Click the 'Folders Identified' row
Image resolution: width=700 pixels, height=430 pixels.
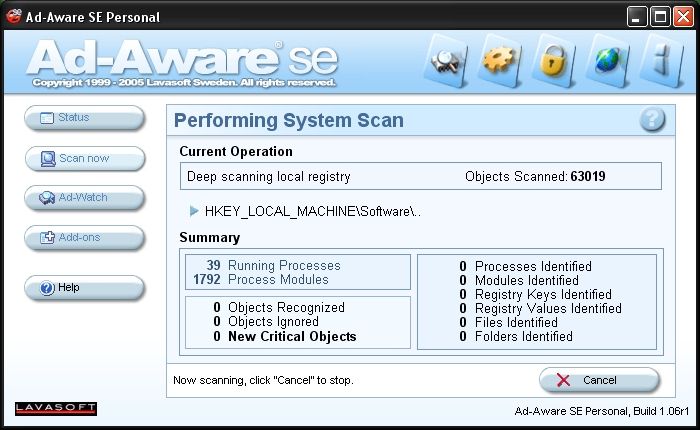pyautogui.click(x=516, y=336)
